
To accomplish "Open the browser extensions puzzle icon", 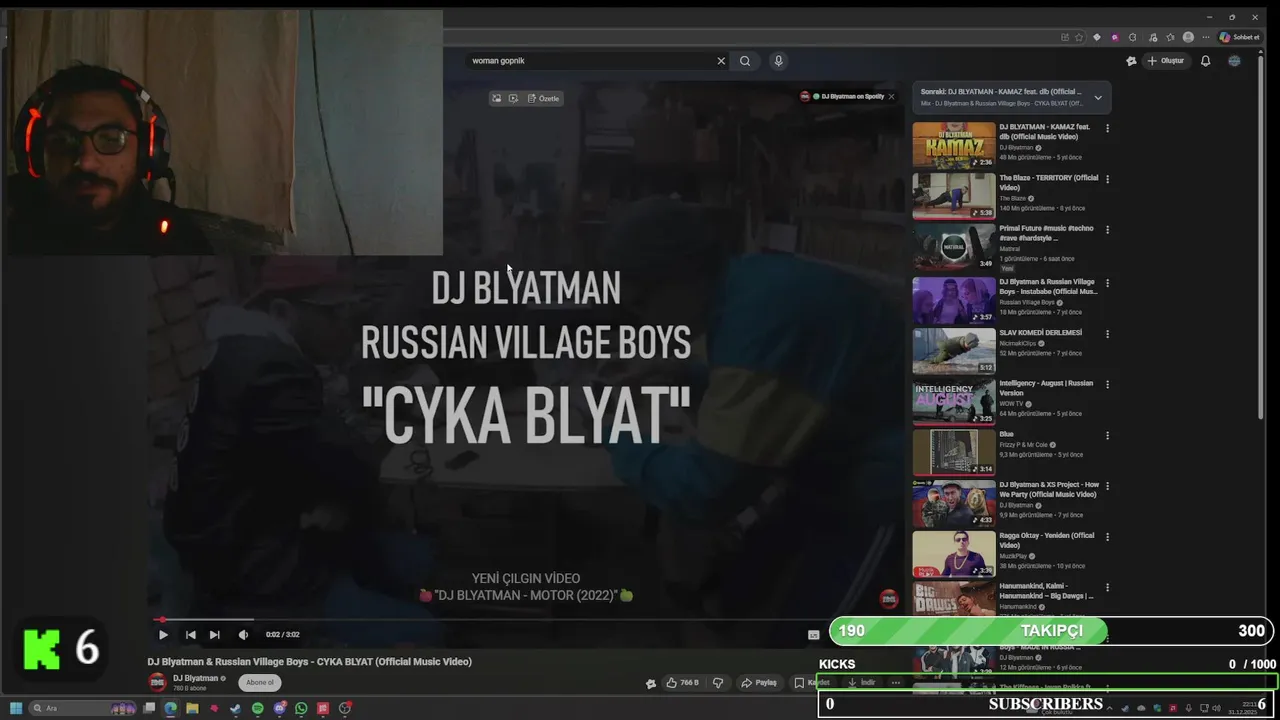I will 1132,37.
